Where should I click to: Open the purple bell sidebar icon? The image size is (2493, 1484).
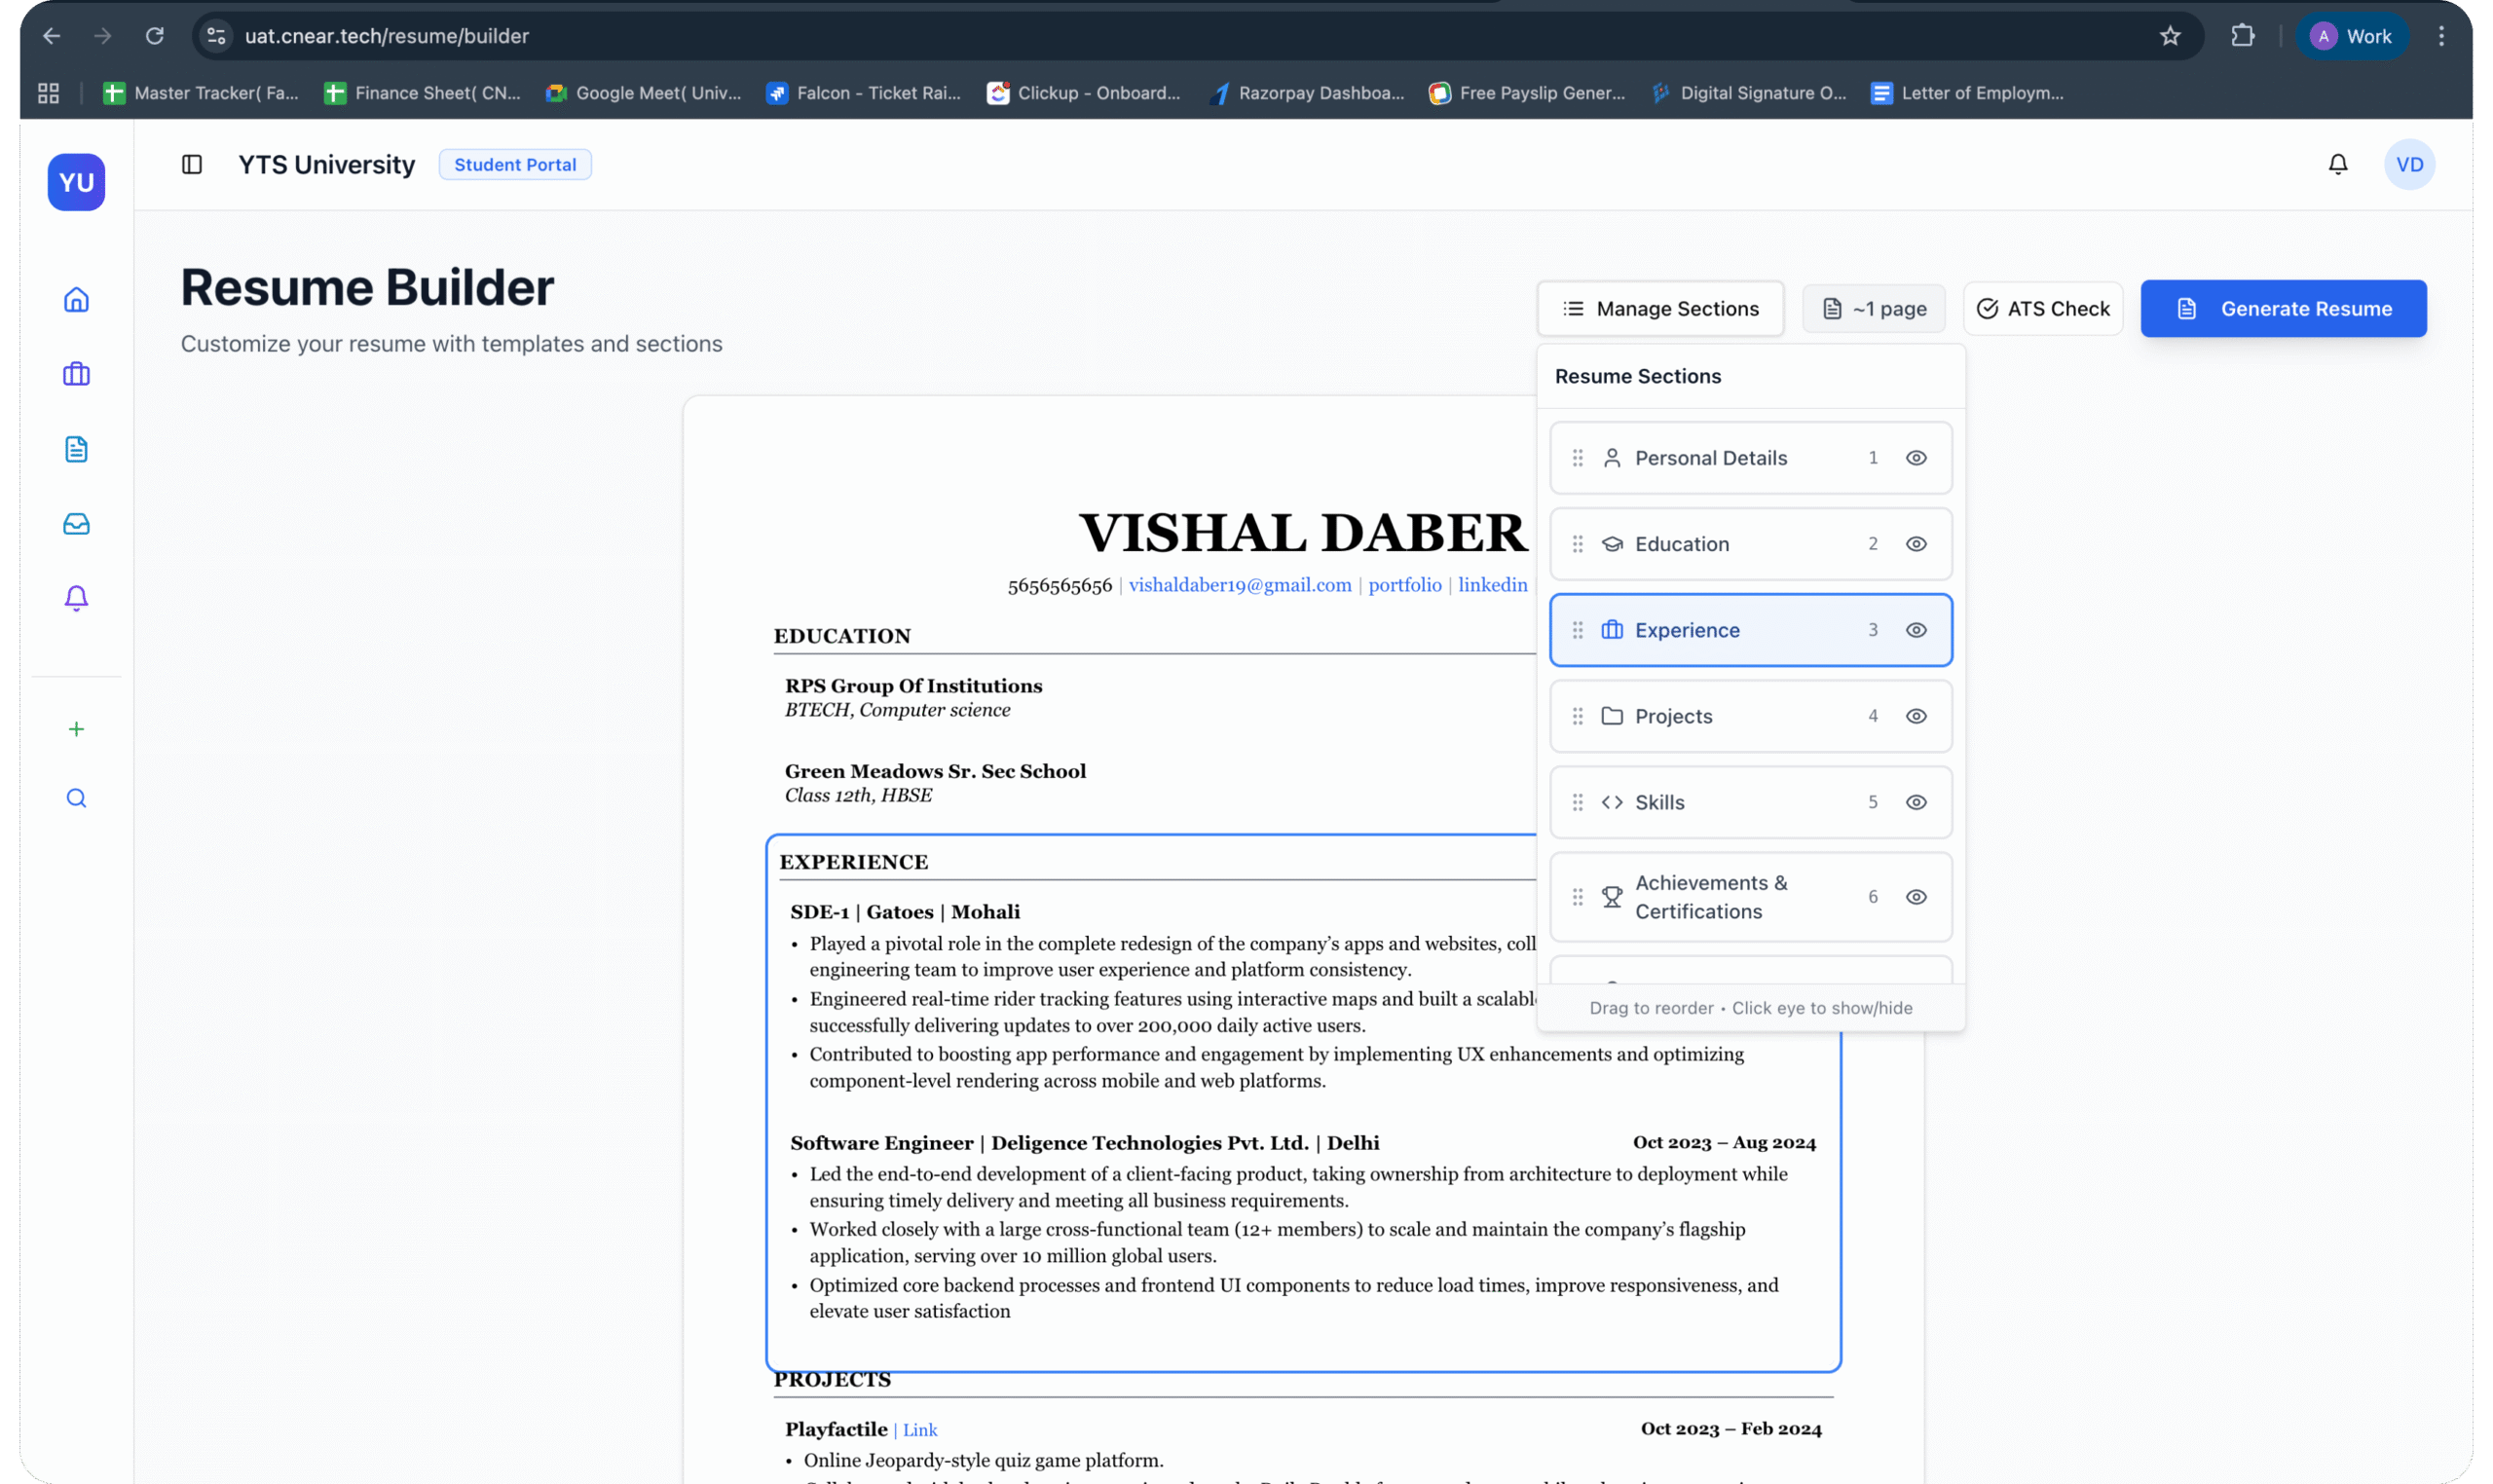click(x=76, y=598)
